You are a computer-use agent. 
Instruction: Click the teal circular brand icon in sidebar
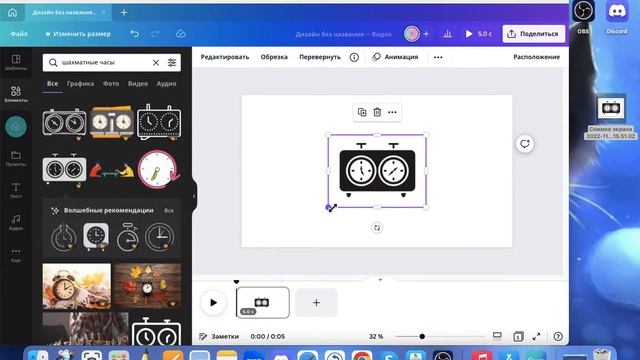click(x=16, y=127)
